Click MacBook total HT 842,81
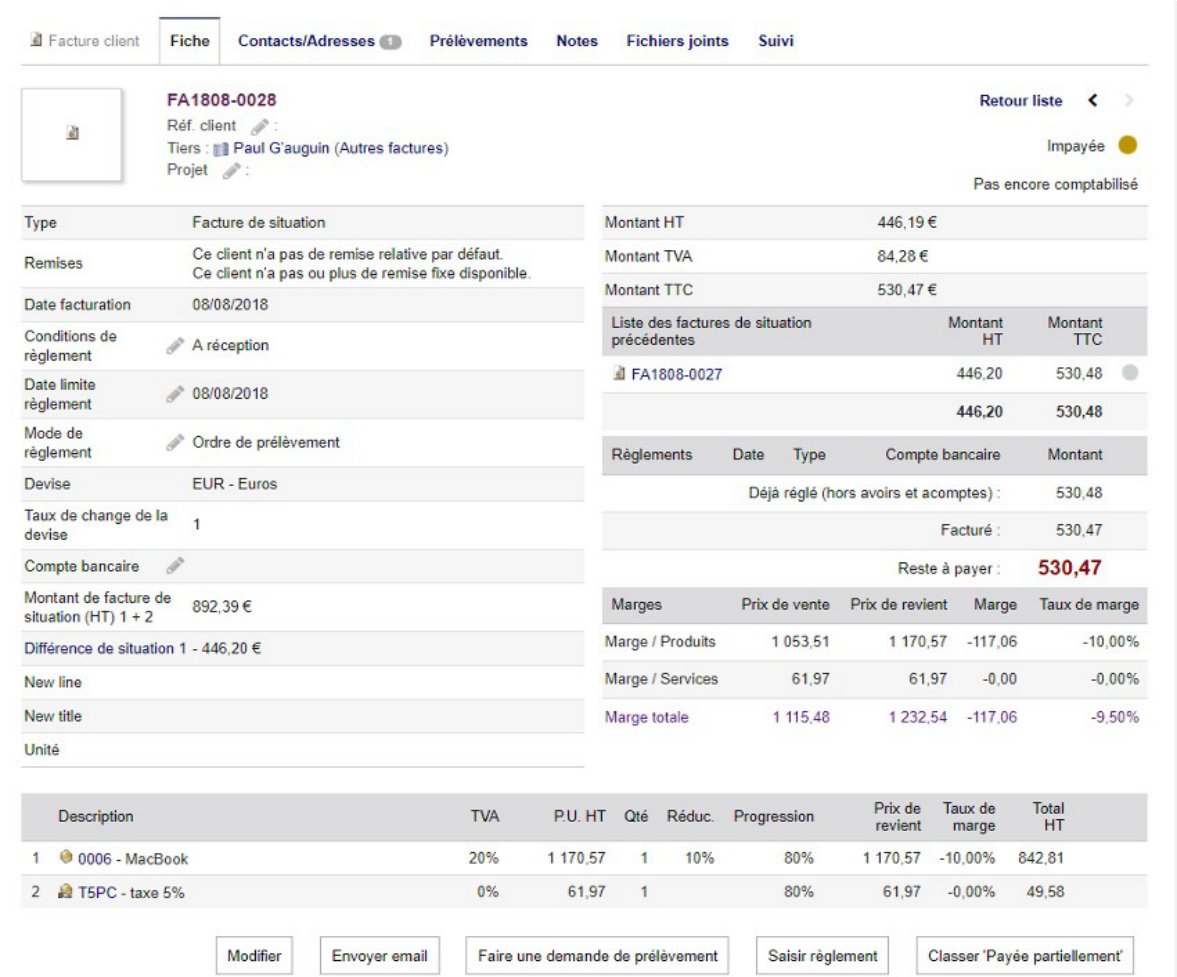This screenshot has width=1177, height=977. (1041, 858)
